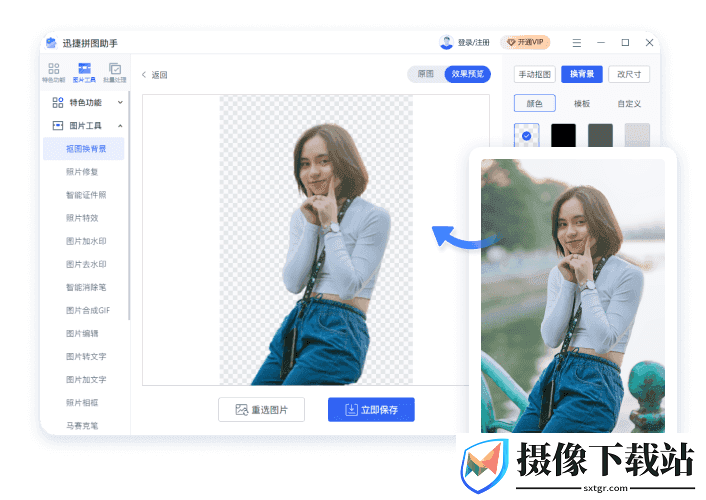Click the 图片工具 picture icon in sidebar
This screenshot has width=706, height=500.
point(58,126)
